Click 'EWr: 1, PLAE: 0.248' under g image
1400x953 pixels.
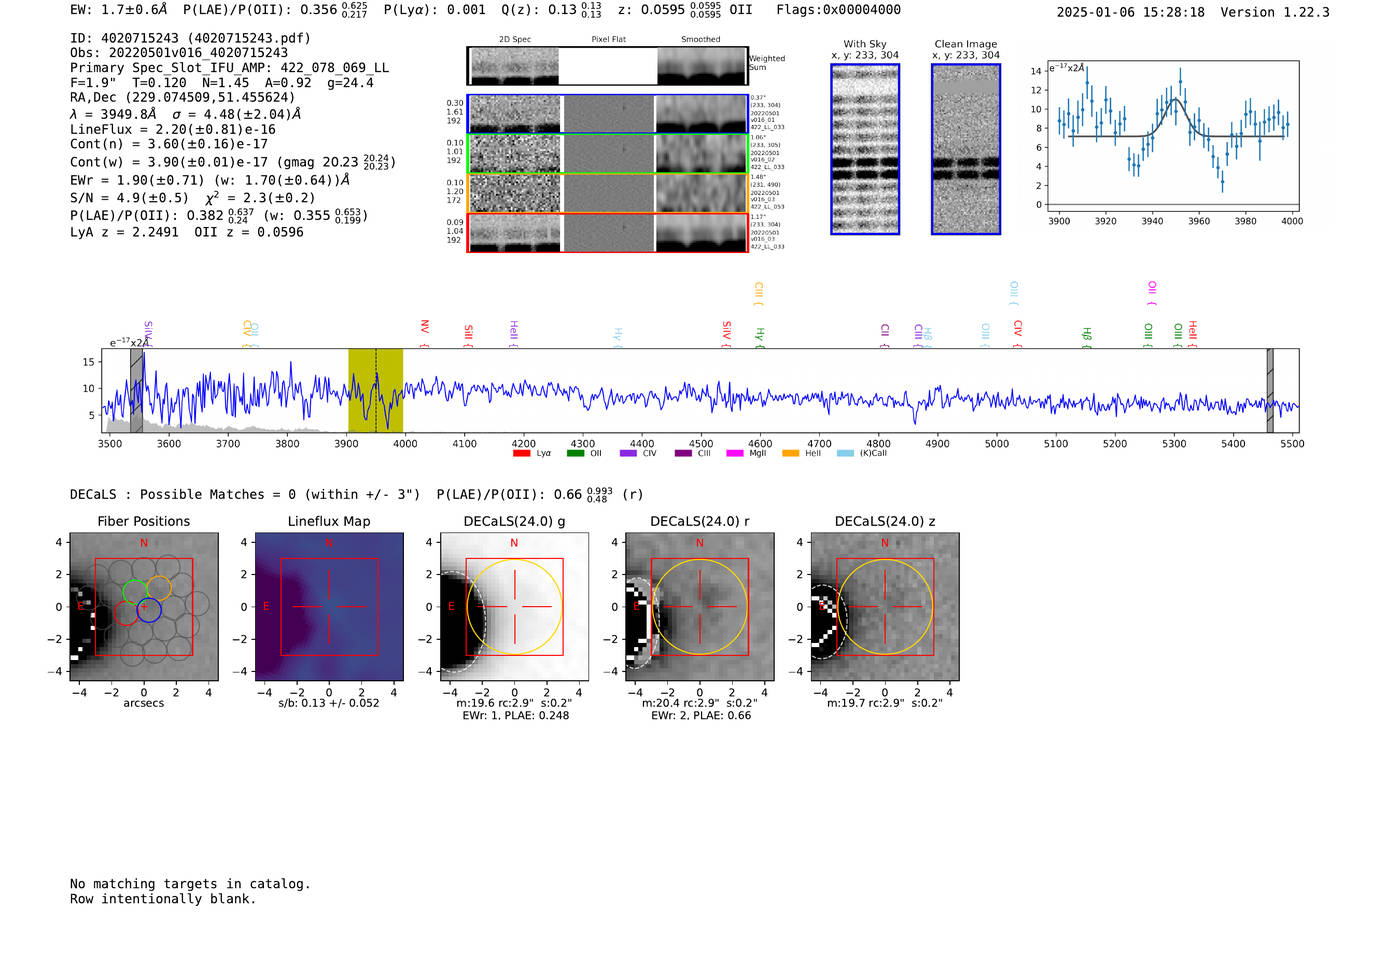[515, 716]
